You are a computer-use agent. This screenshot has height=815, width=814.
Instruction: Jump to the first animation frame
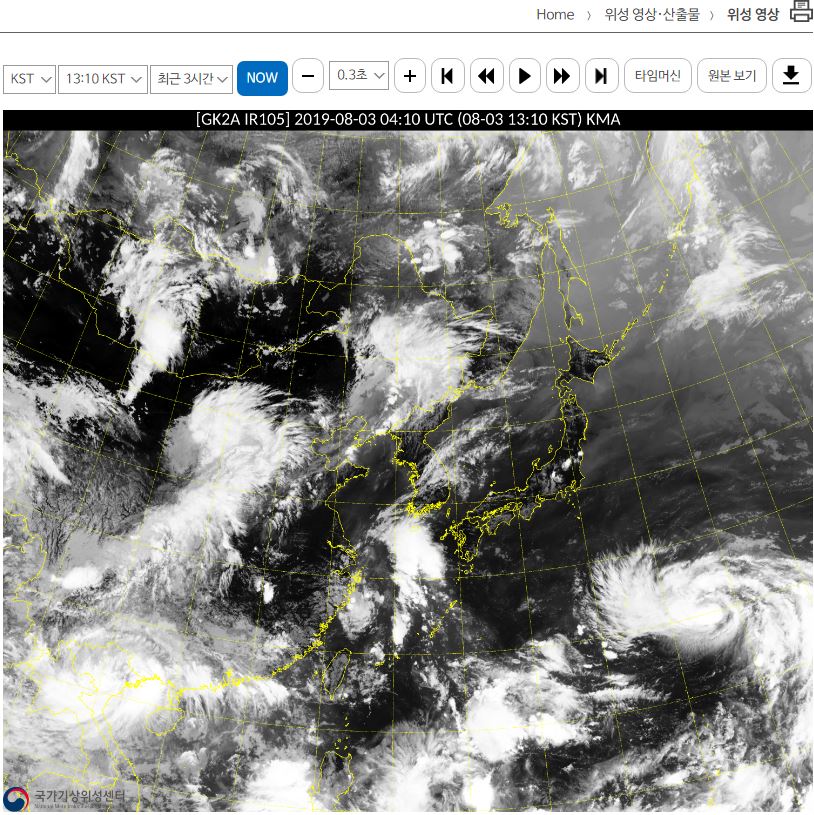pyautogui.click(x=447, y=77)
